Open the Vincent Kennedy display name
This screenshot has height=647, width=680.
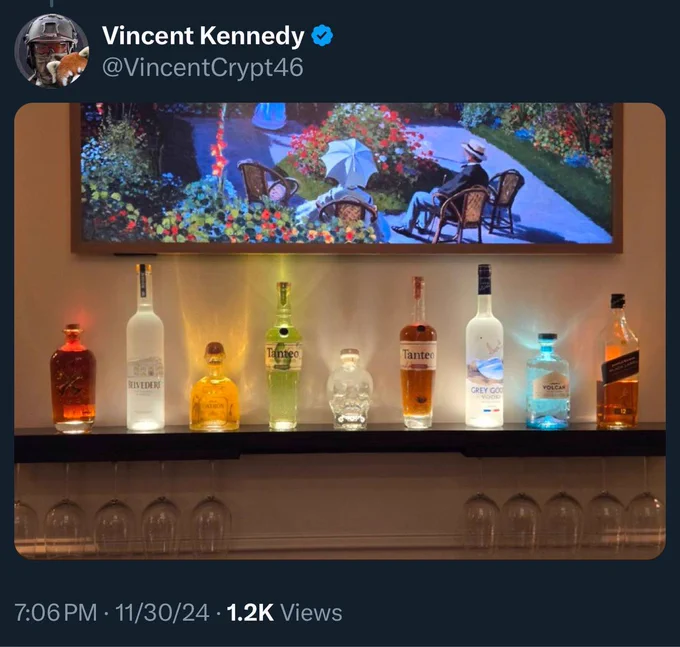203,36
